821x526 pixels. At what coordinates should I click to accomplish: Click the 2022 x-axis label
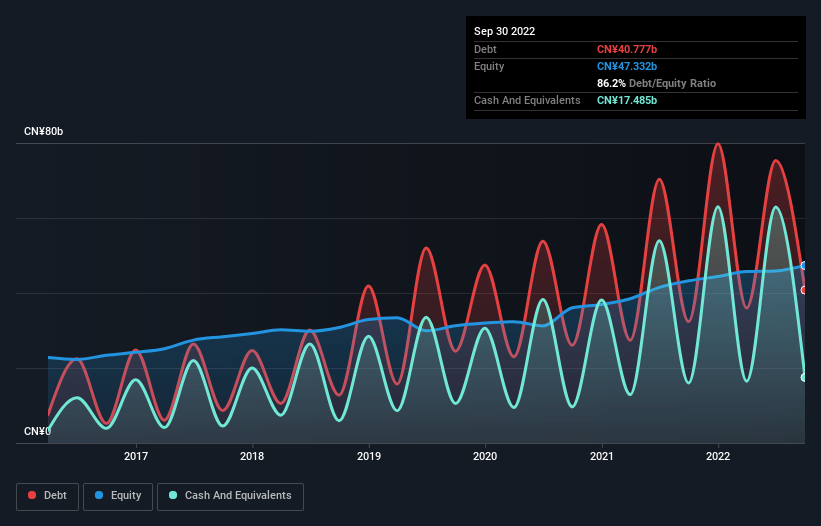[718, 456]
